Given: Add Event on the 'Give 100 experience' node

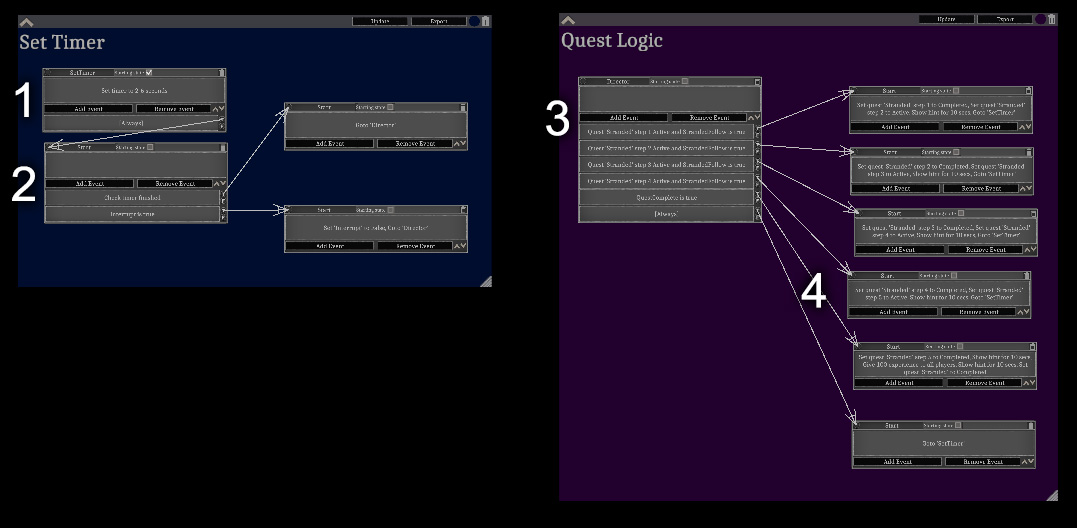Looking at the screenshot, I should coord(898,382).
